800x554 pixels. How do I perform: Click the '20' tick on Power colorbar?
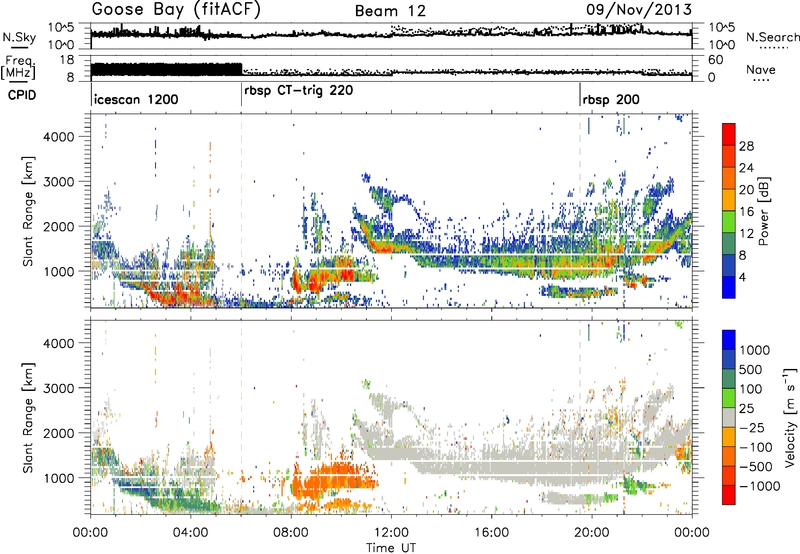pos(746,190)
